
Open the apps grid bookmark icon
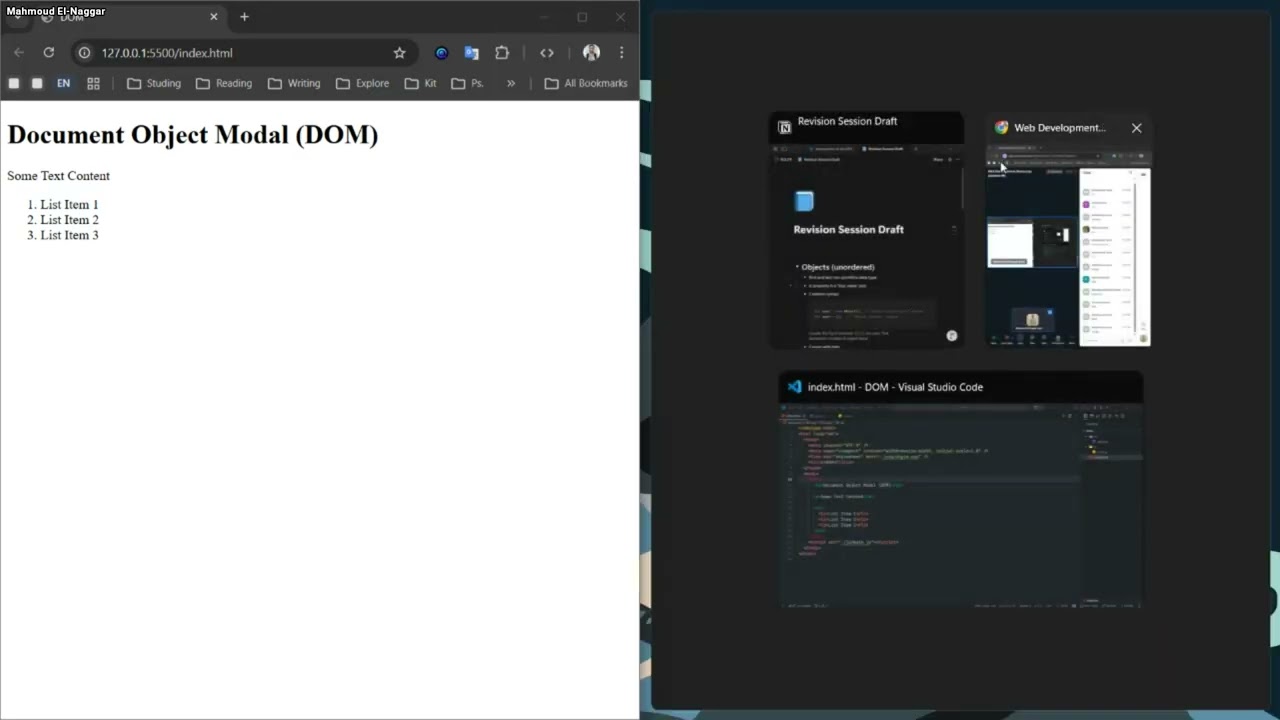click(x=93, y=83)
